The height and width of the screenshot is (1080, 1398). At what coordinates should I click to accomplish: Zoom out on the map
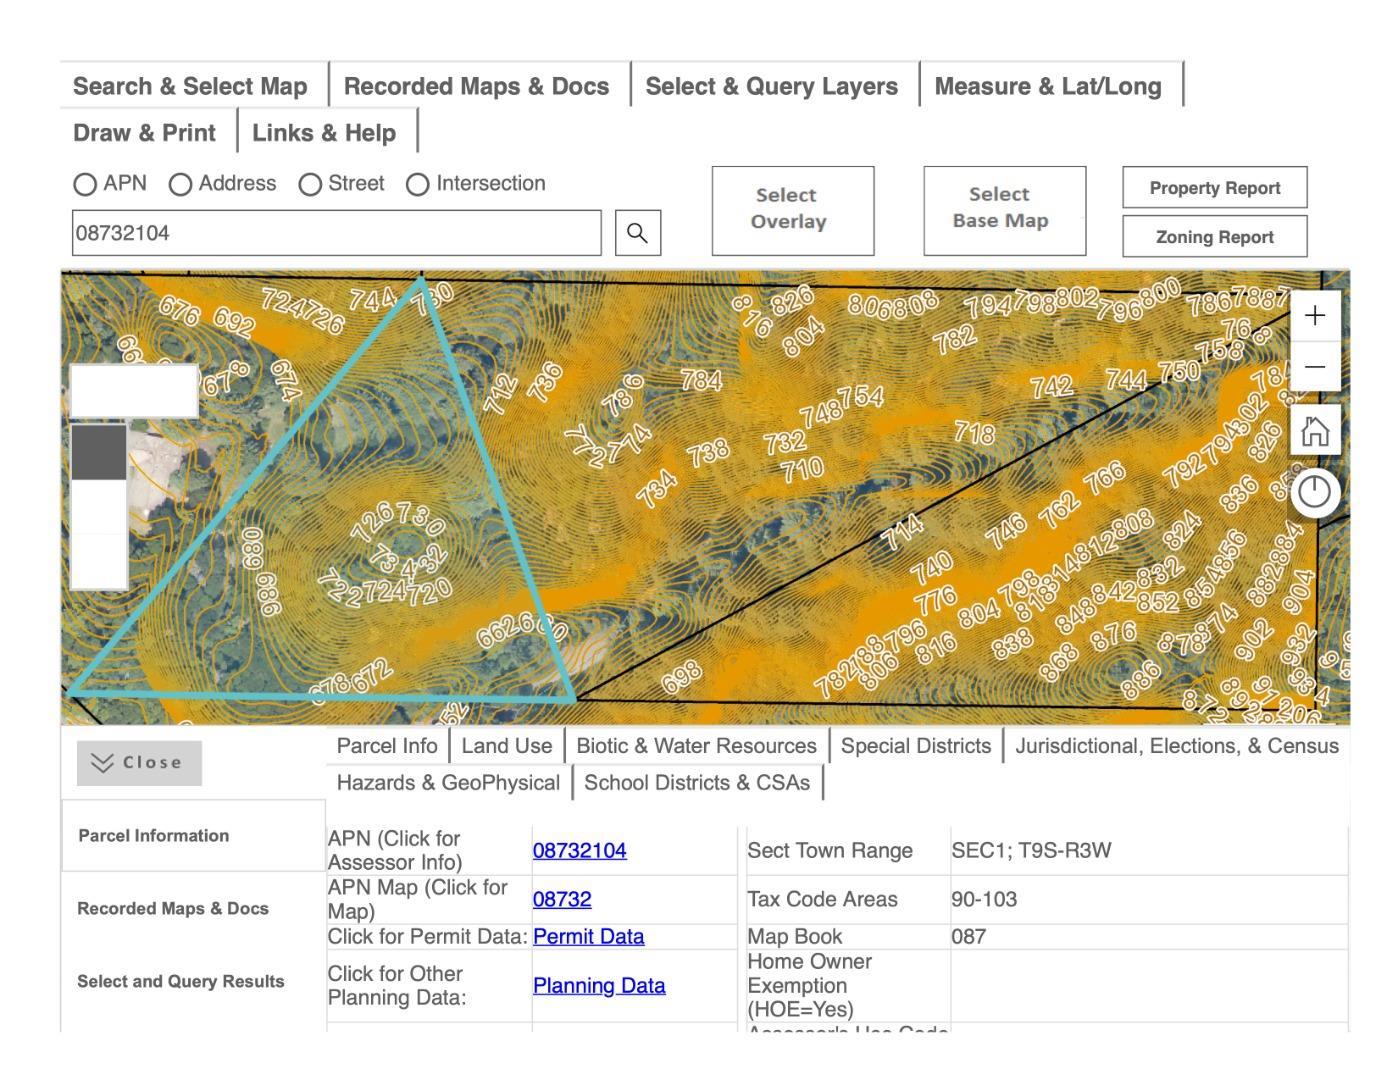click(1314, 366)
